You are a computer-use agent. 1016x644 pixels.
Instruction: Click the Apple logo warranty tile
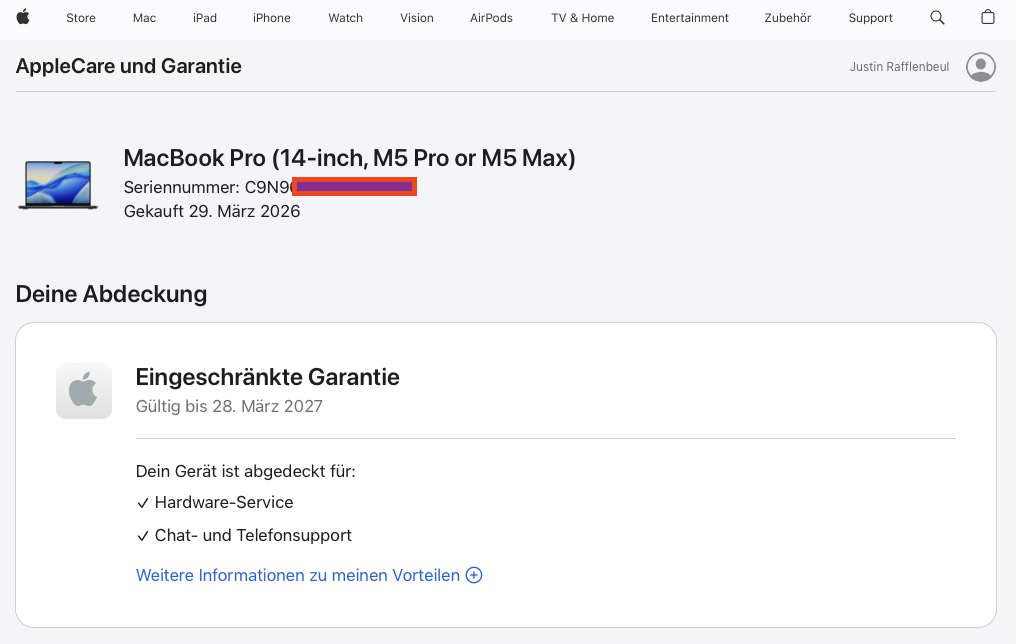pyautogui.click(x=84, y=391)
